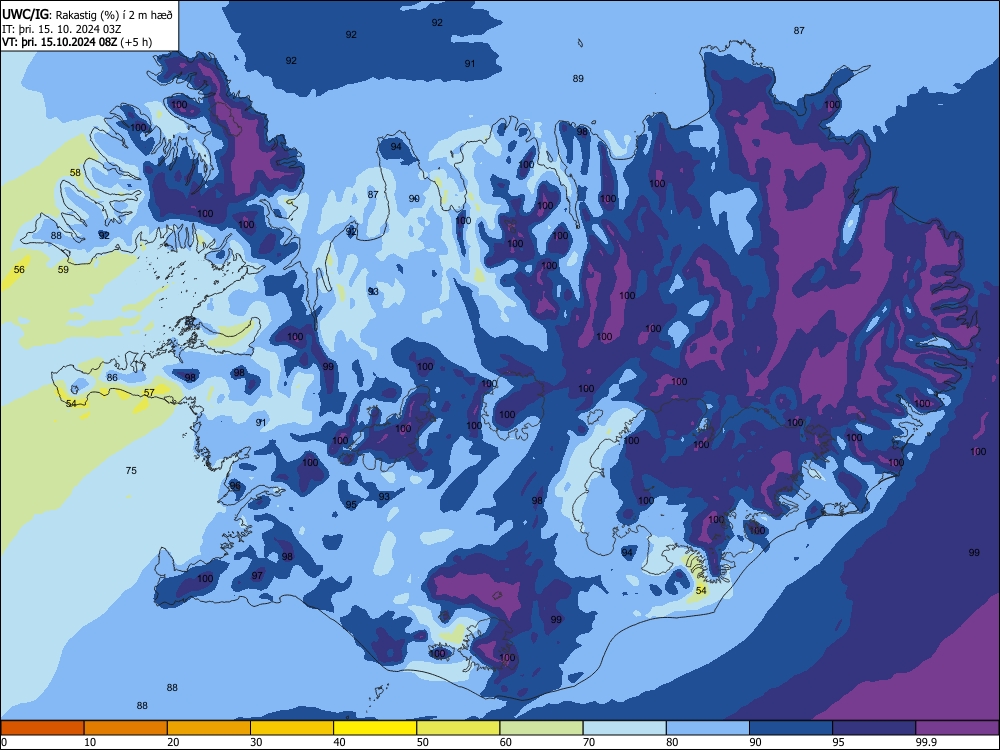Click the '57' humidity value on Snæfellsnes
Viewport: 1000px width, 750px height.
pyautogui.click(x=149, y=393)
